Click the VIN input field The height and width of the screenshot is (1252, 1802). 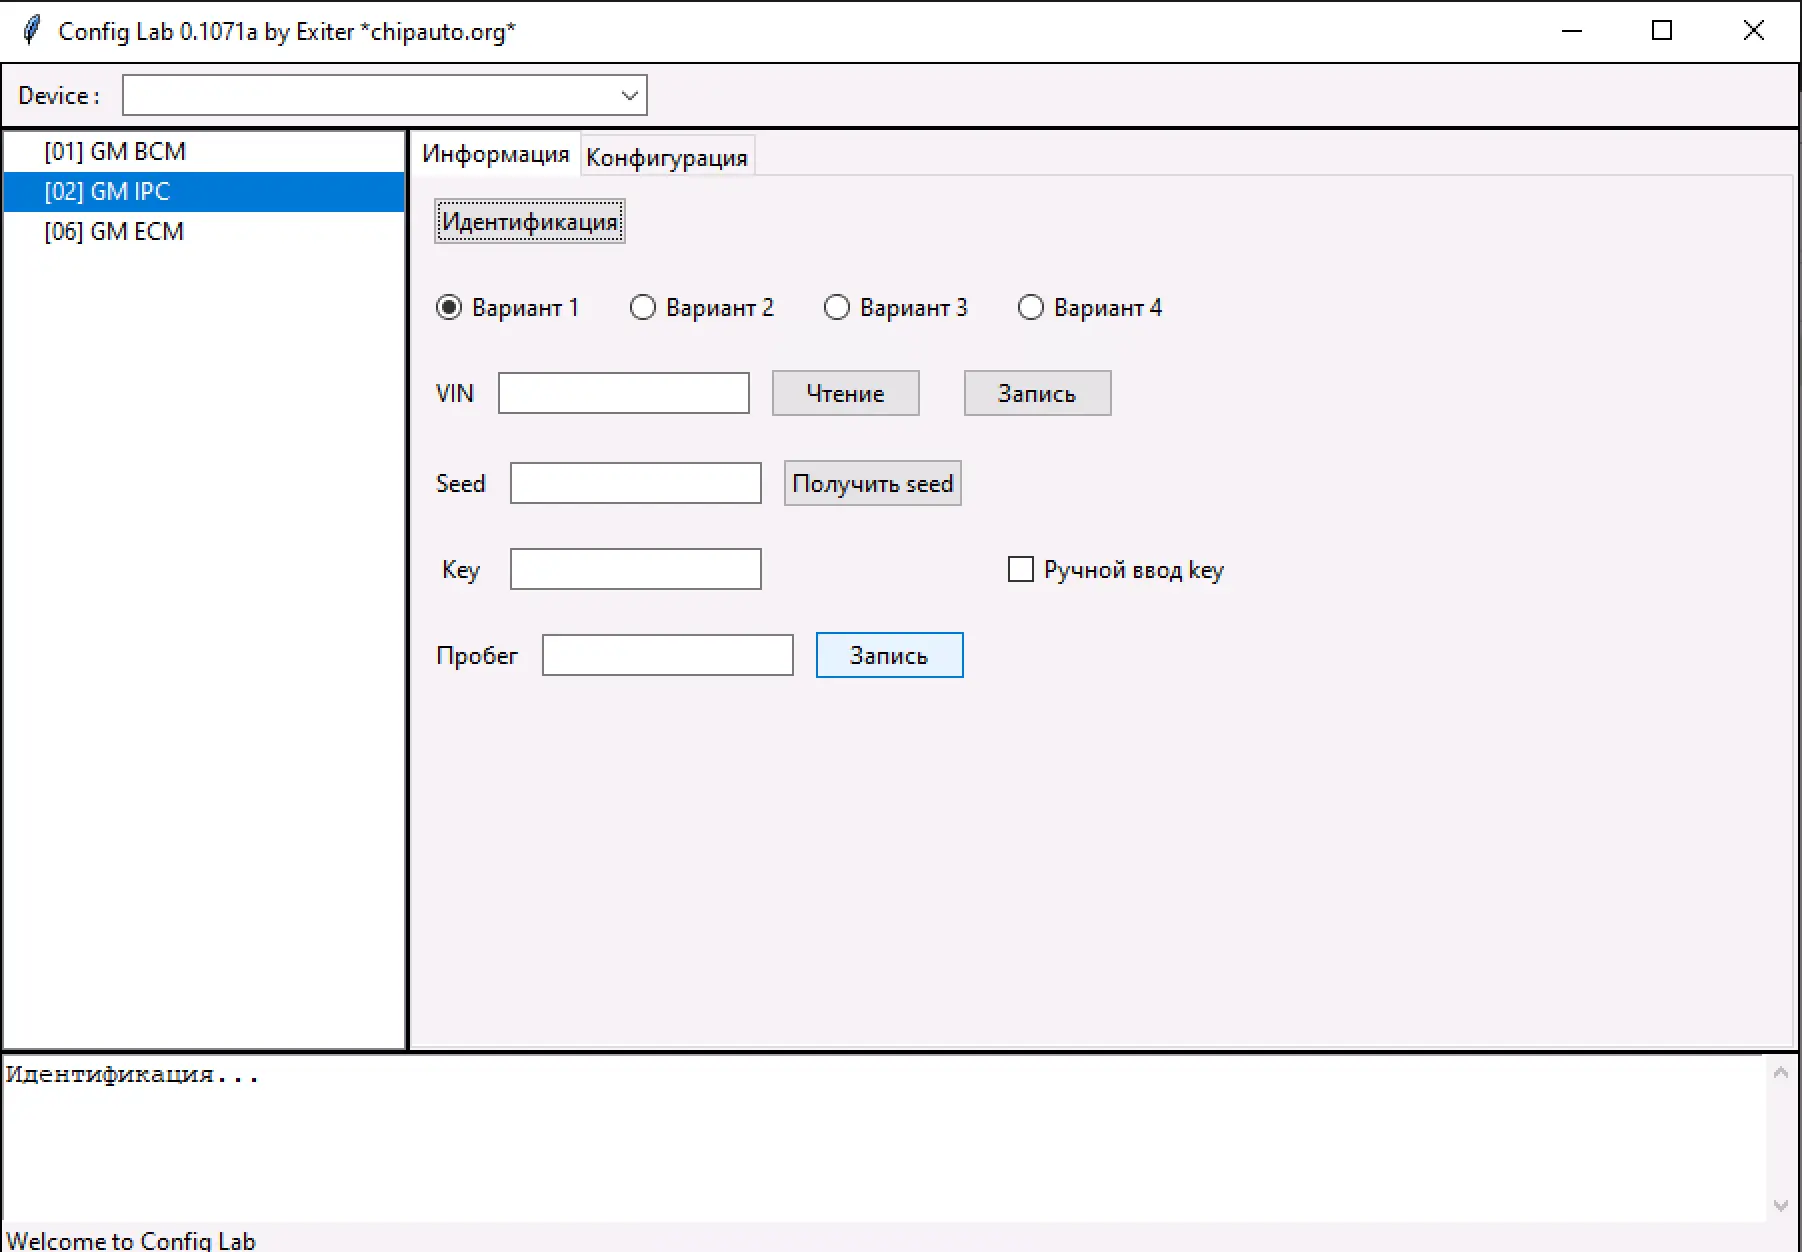tap(624, 394)
